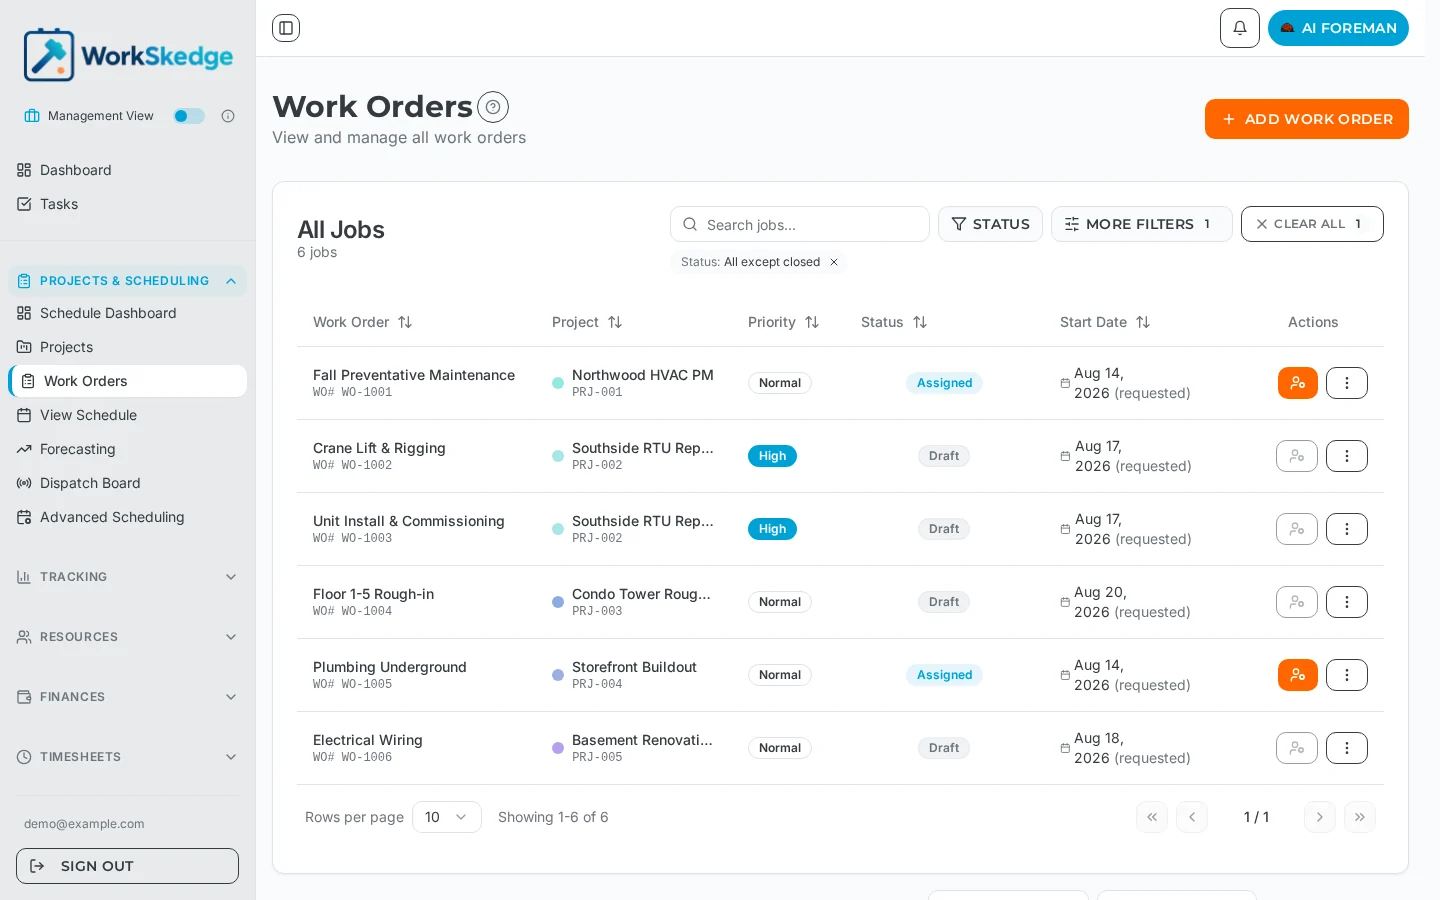Open actions menu for WO-1001
The width and height of the screenshot is (1440, 900).
[x=1346, y=383]
